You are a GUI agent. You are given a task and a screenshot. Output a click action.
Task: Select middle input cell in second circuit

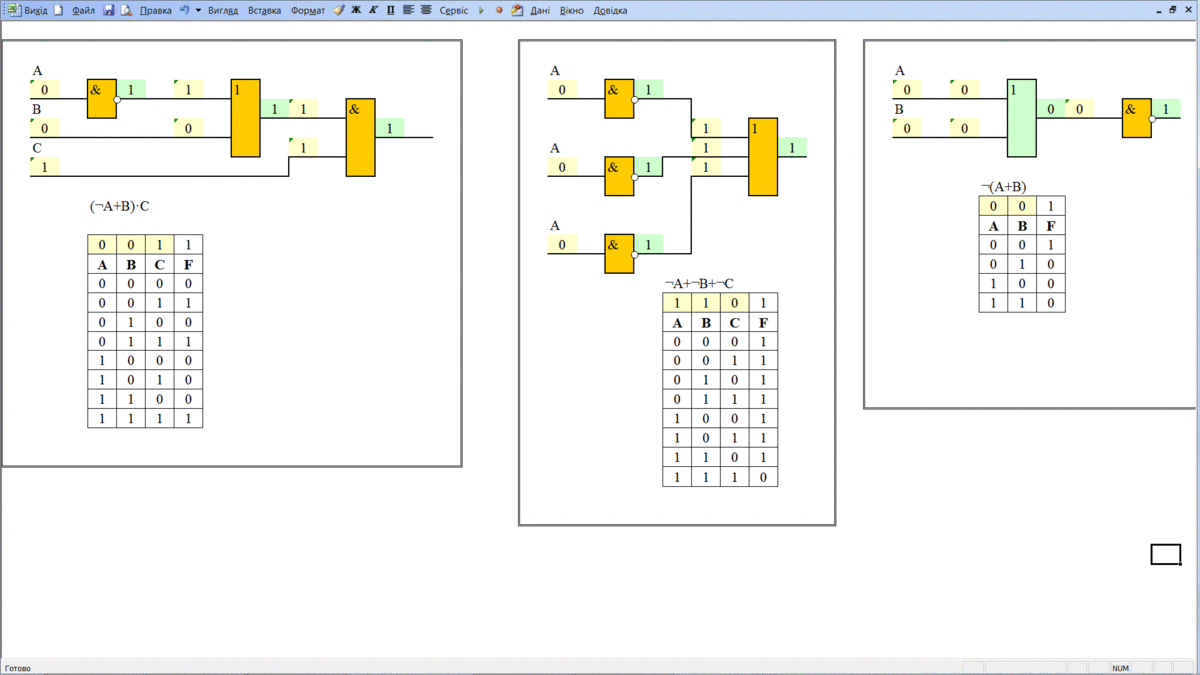pyautogui.click(x=562, y=167)
